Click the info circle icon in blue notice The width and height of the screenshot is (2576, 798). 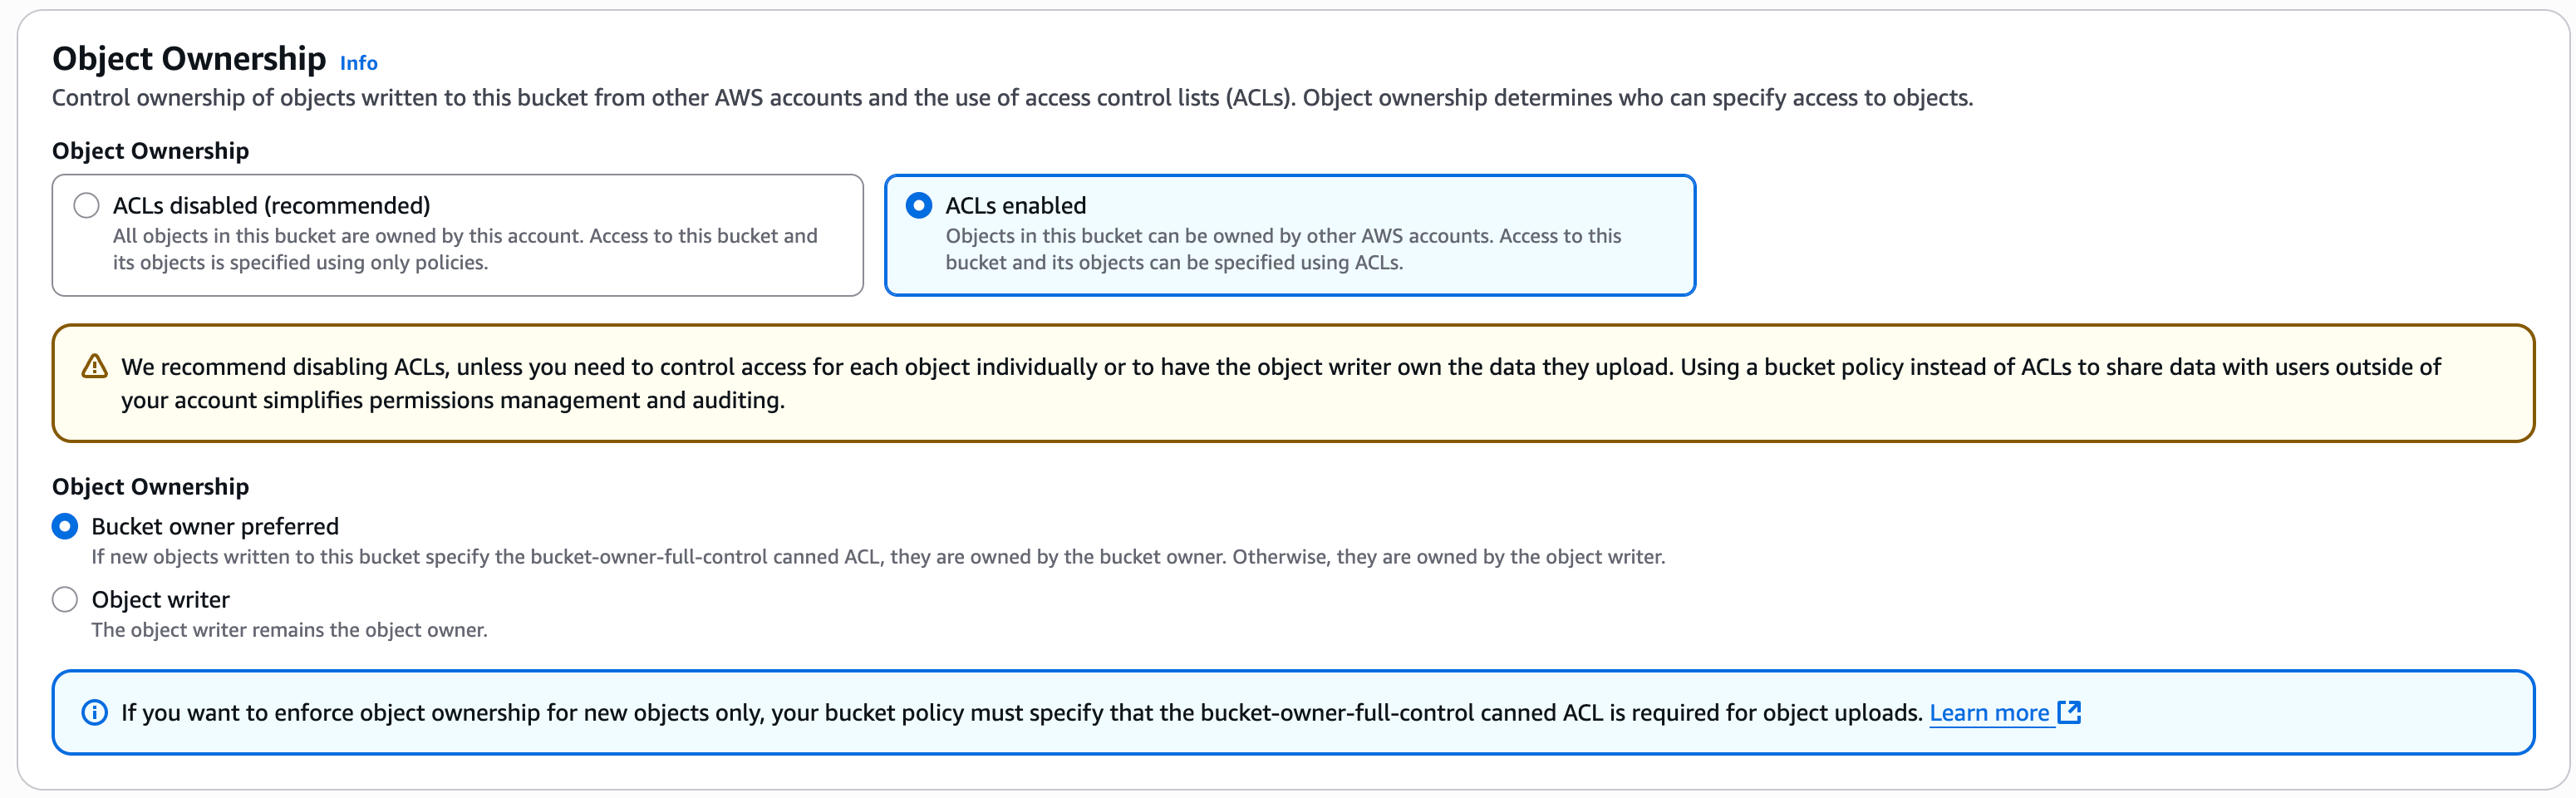94,712
